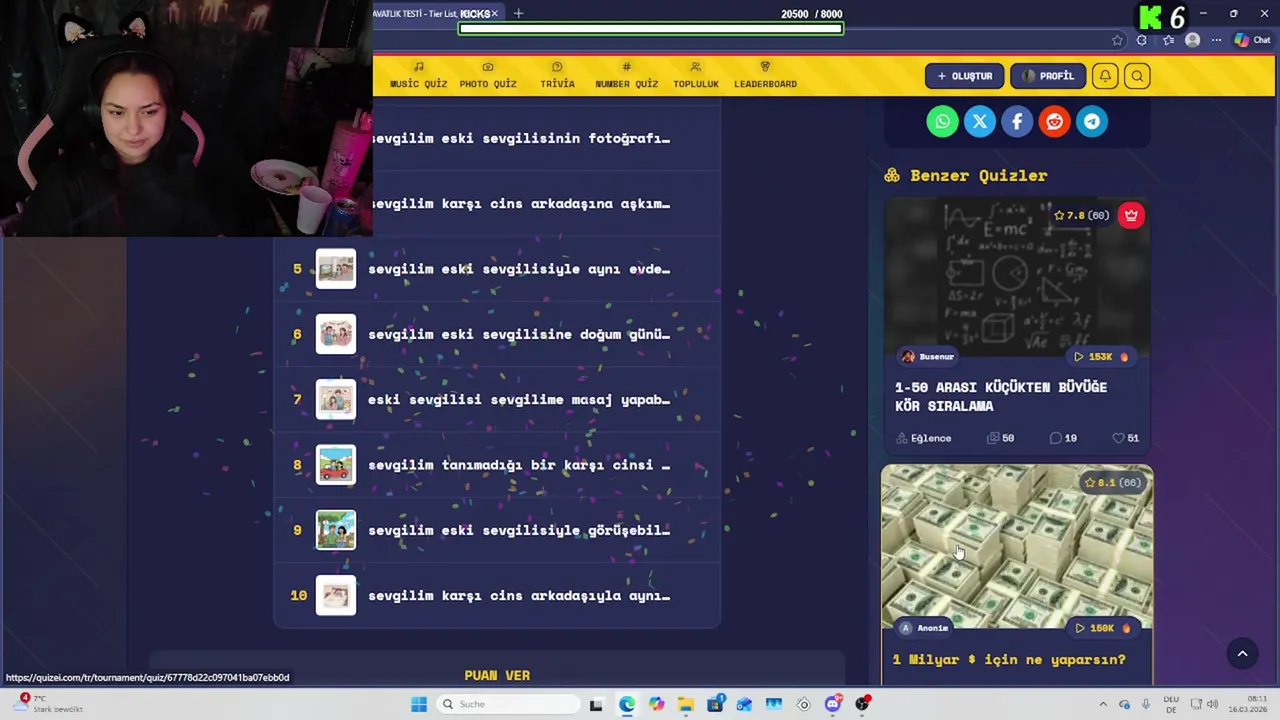This screenshot has height=720, width=1280.
Task: Open the Music Quiz menu item
Action: (418, 76)
